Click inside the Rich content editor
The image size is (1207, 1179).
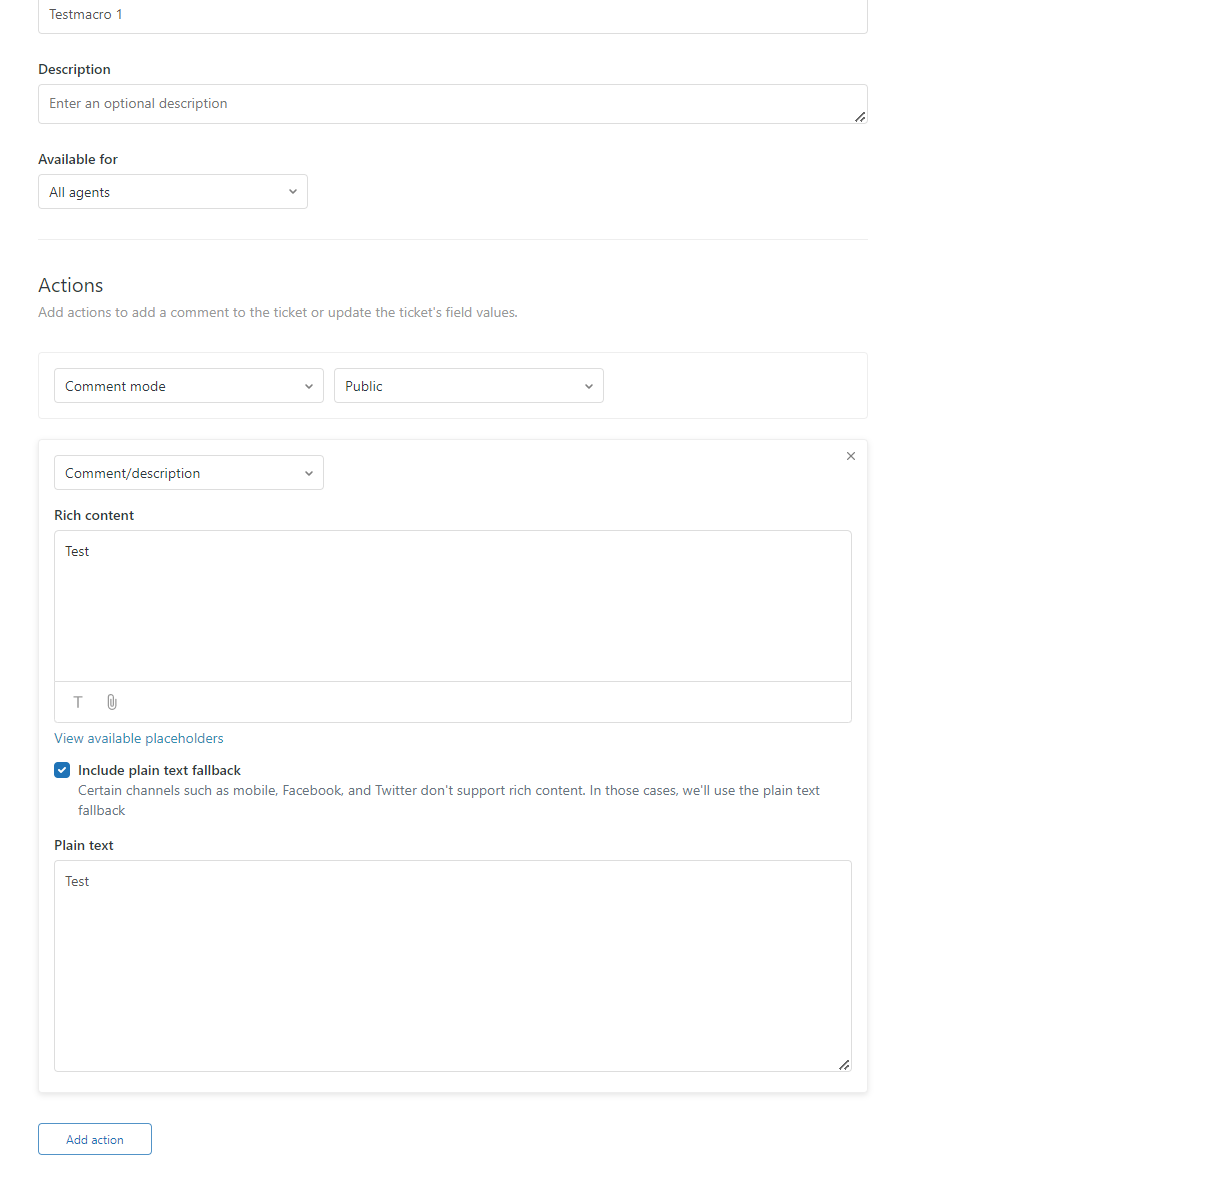pos(452,606)
